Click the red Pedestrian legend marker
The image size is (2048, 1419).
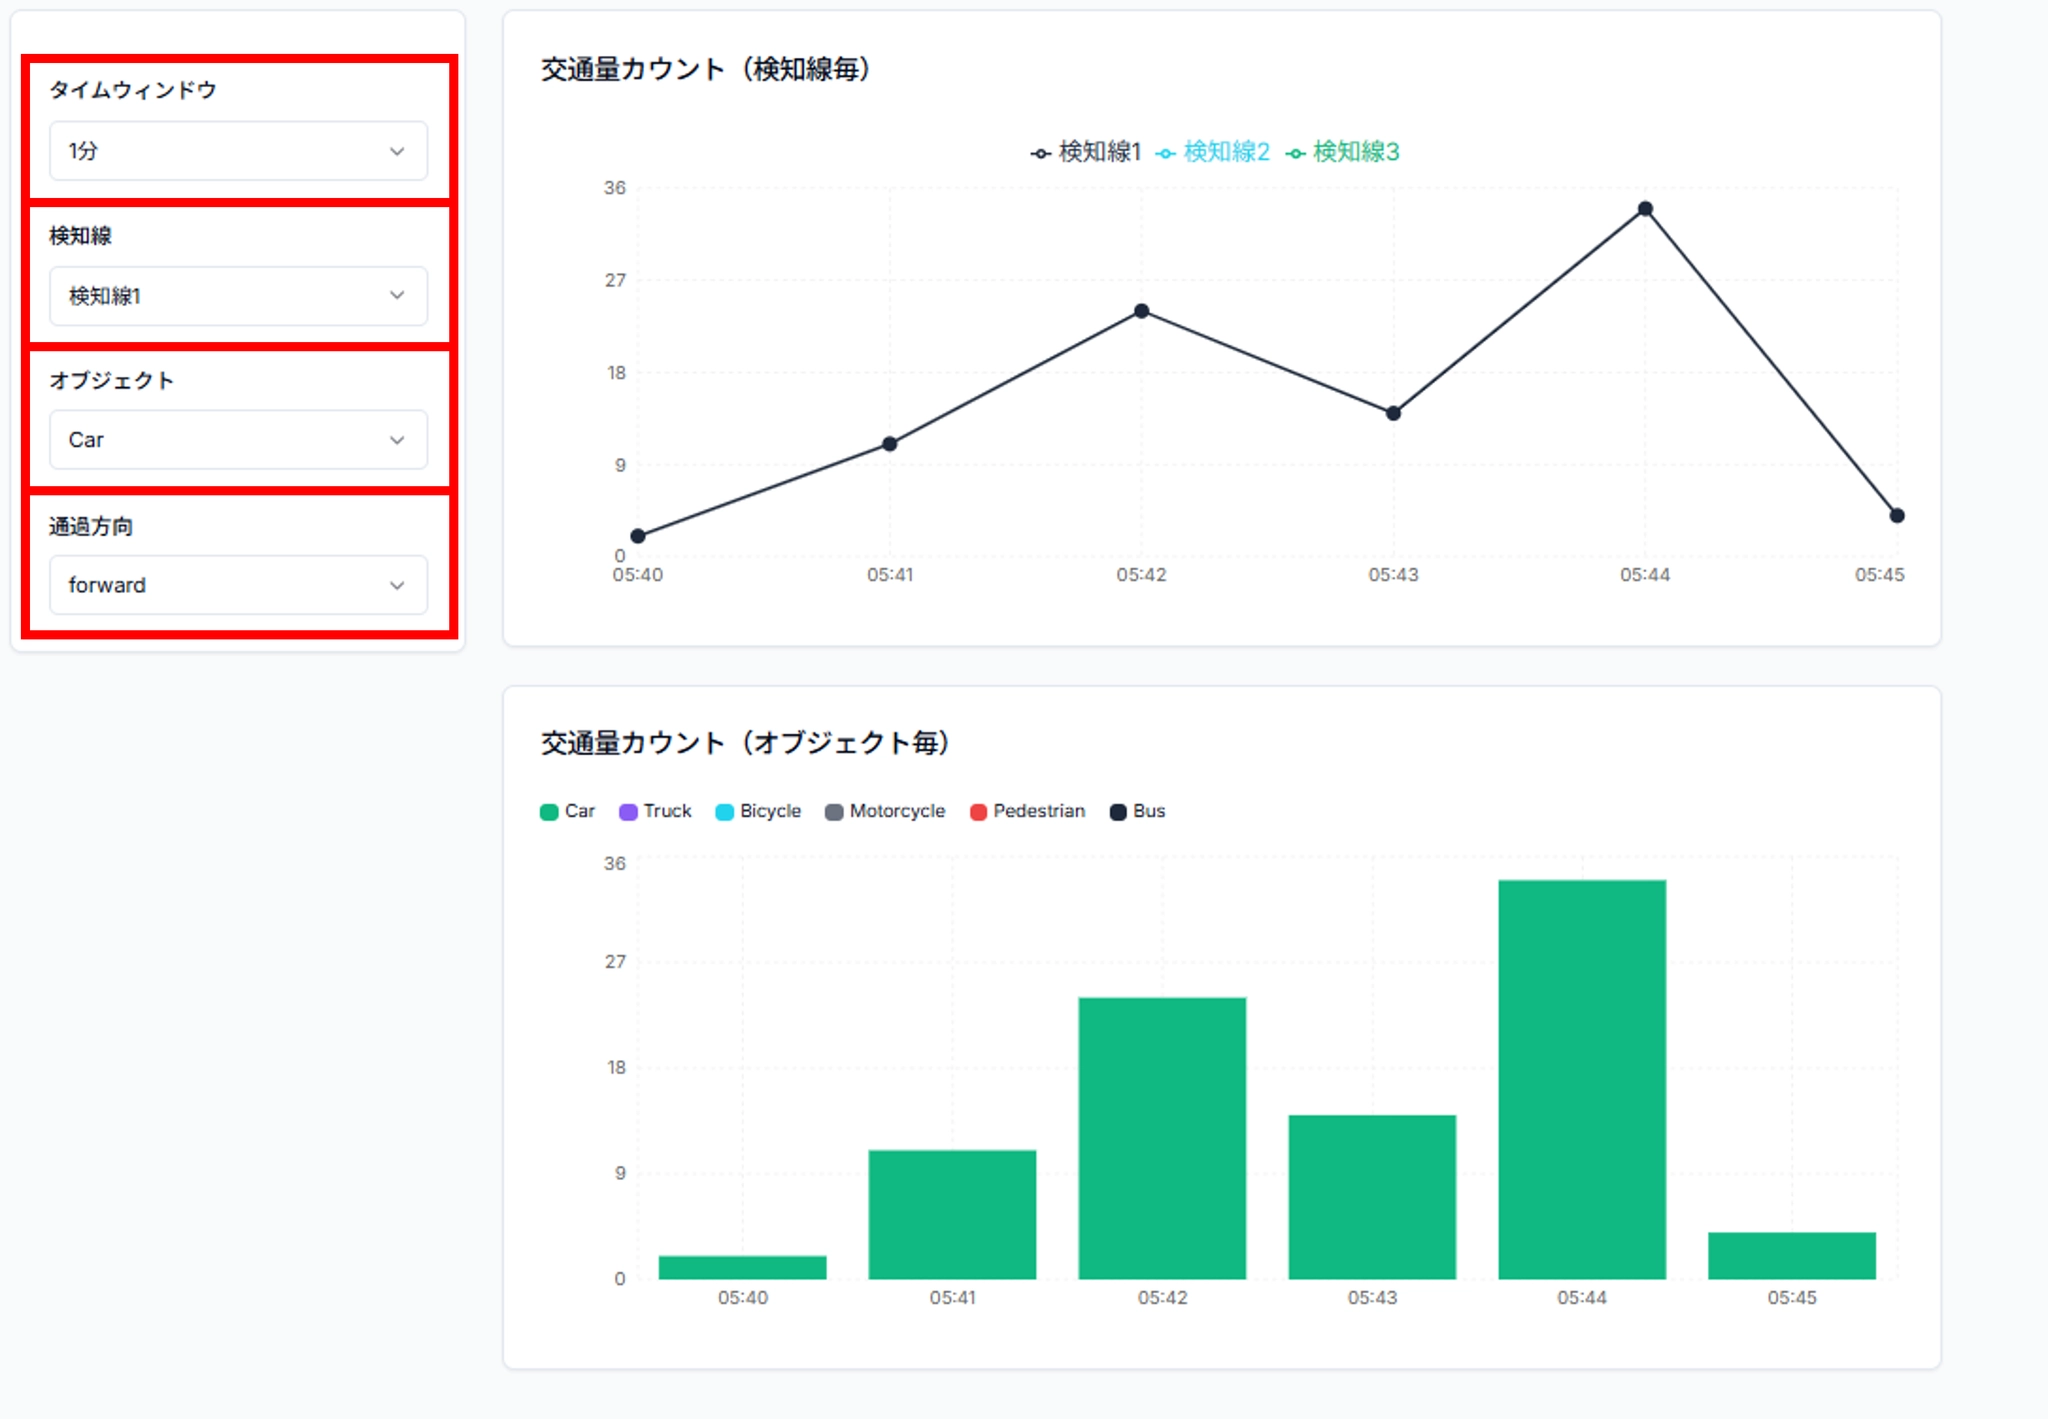pos(977,811)
